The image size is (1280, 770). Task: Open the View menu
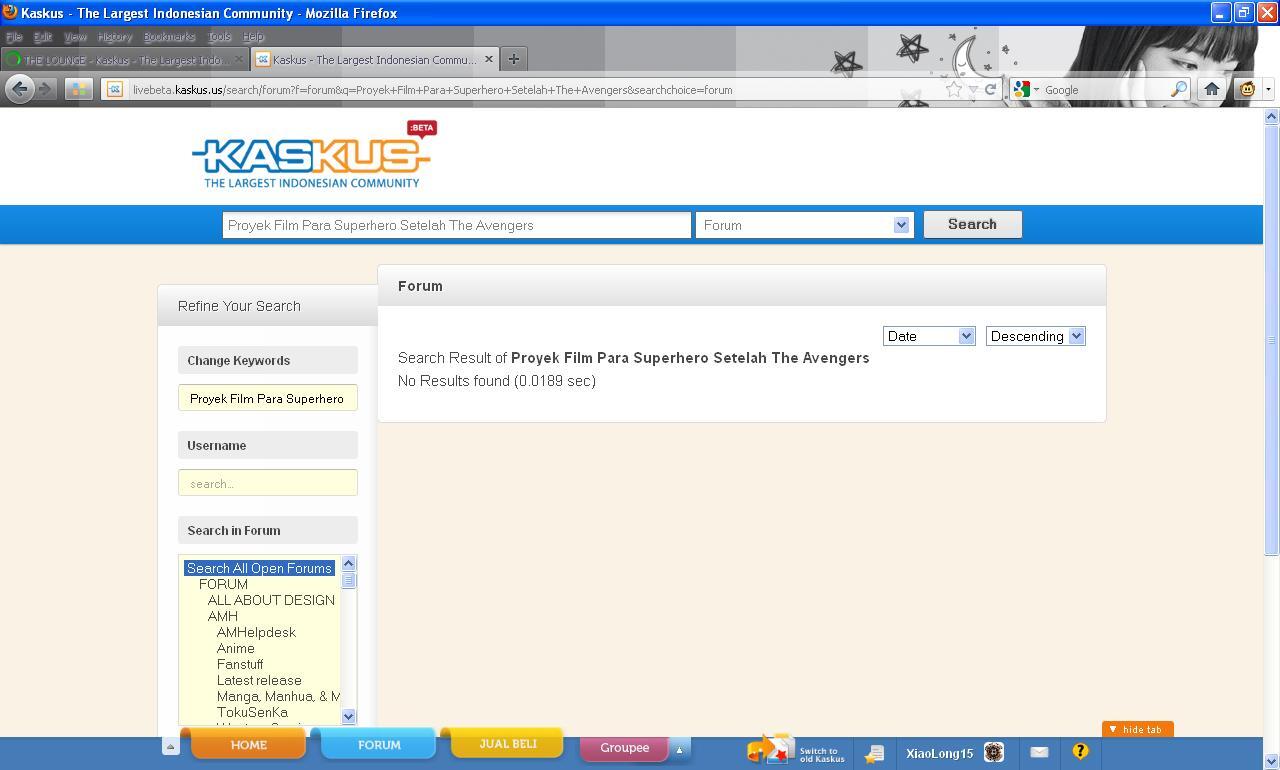coord(75,36)
